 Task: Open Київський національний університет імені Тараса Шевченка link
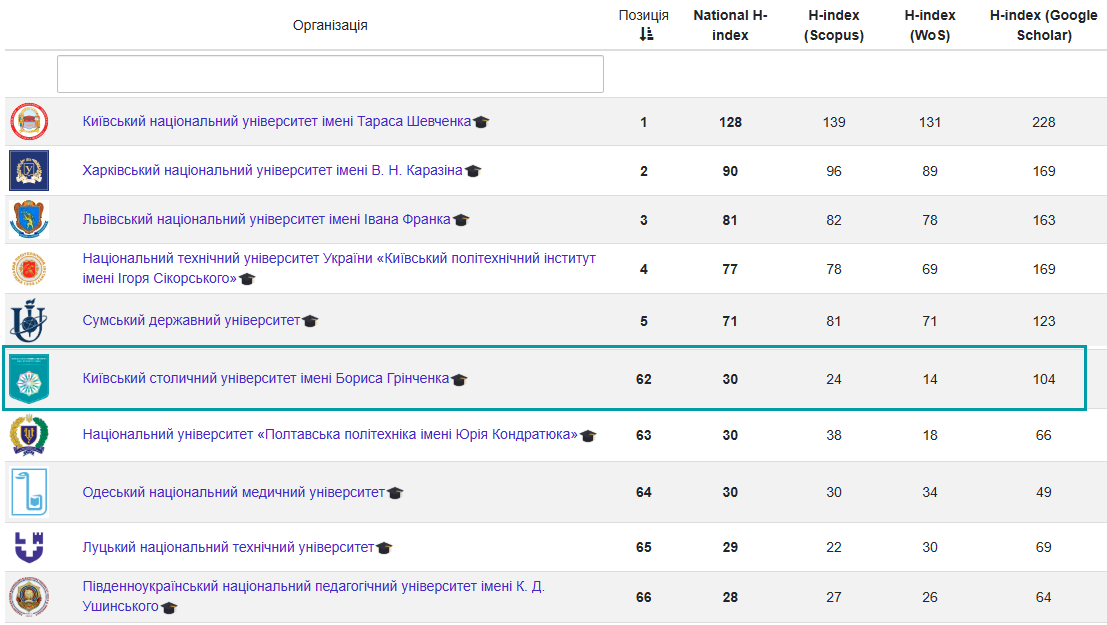(x=276, y=121)
